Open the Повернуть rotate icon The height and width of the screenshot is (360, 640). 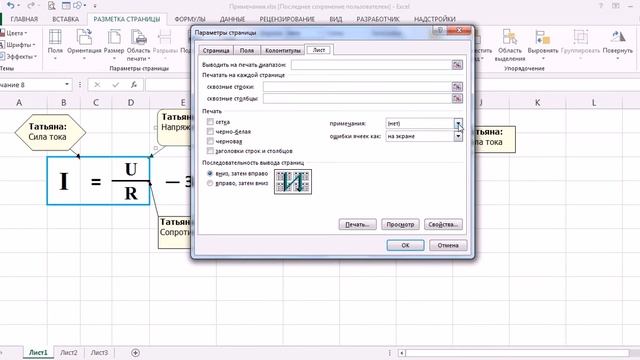coord(618,37)
